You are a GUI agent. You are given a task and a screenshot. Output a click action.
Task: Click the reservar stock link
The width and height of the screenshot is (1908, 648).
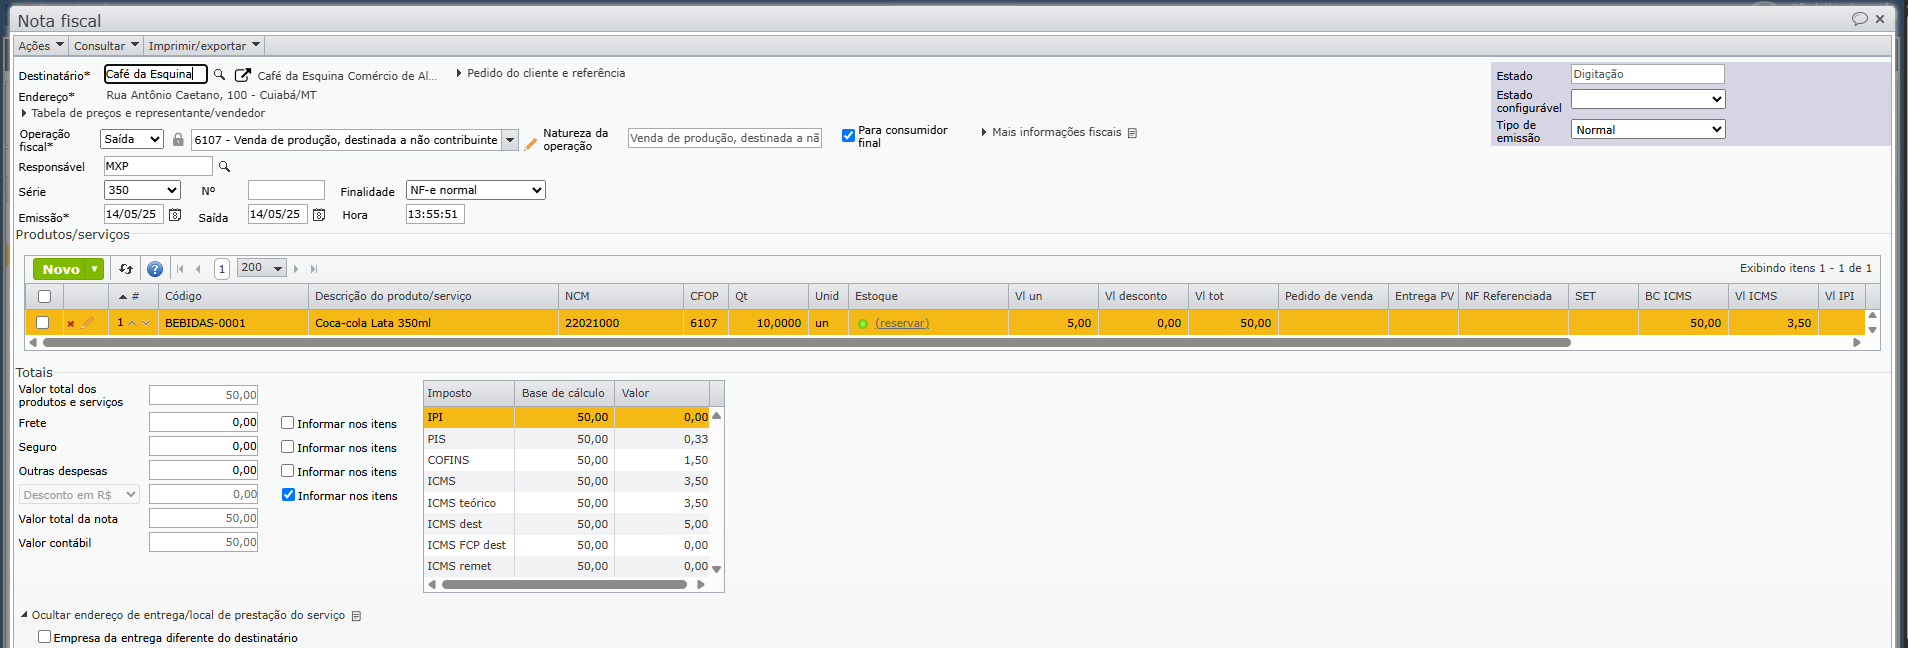pyautogui.click(x=901, y=323)
